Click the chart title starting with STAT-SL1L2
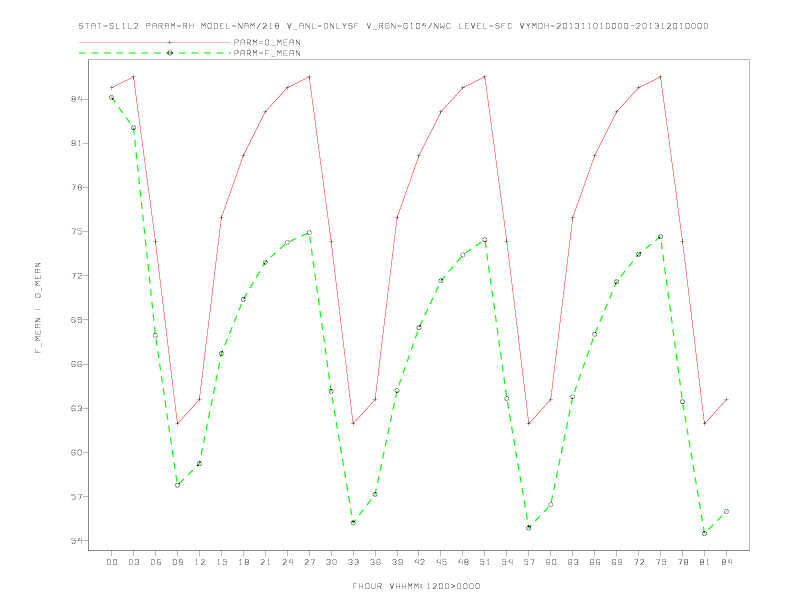 pos(393,26)
